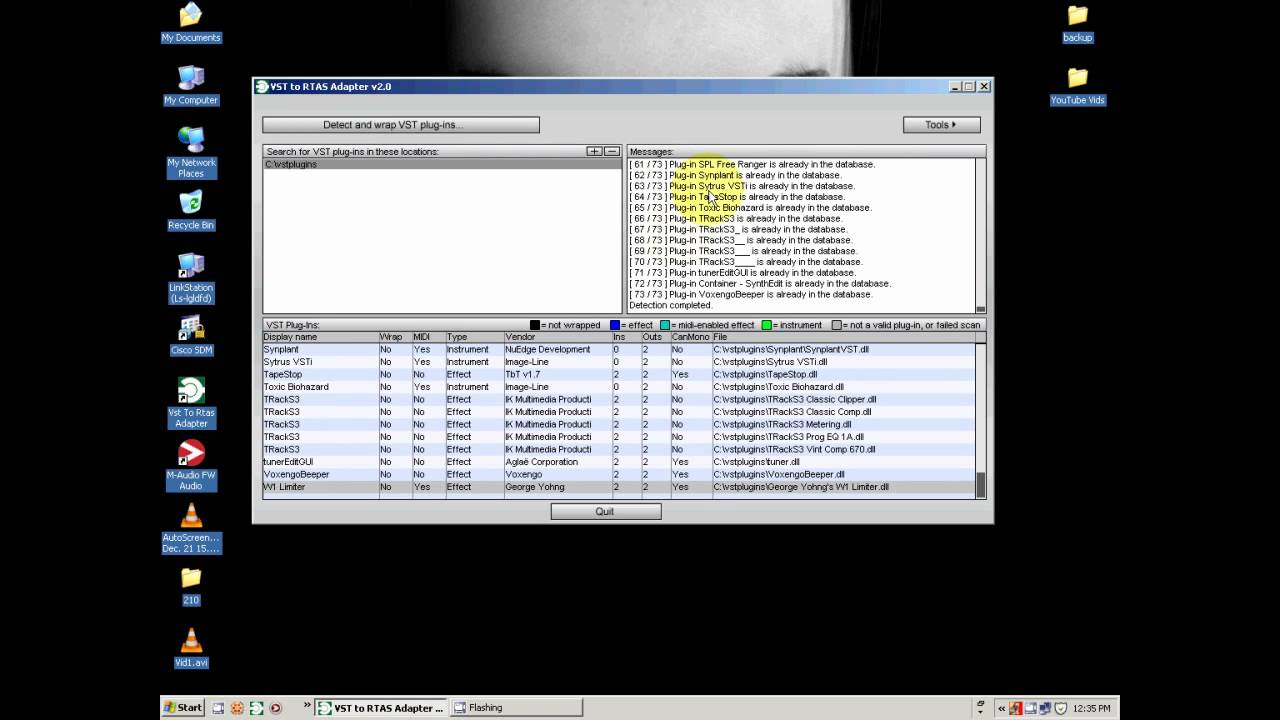
Task: Select My Network Places desktop icon
Action: tap(191, 152)
